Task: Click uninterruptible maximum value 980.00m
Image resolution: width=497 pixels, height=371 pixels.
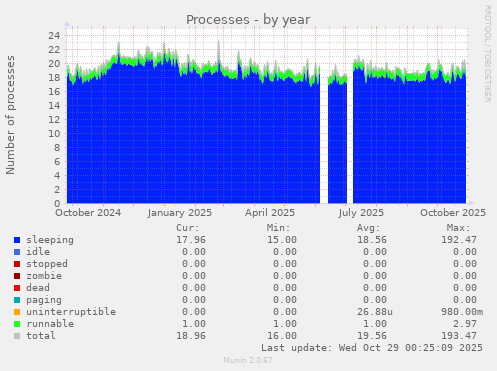Action: [x=462, y=312]
